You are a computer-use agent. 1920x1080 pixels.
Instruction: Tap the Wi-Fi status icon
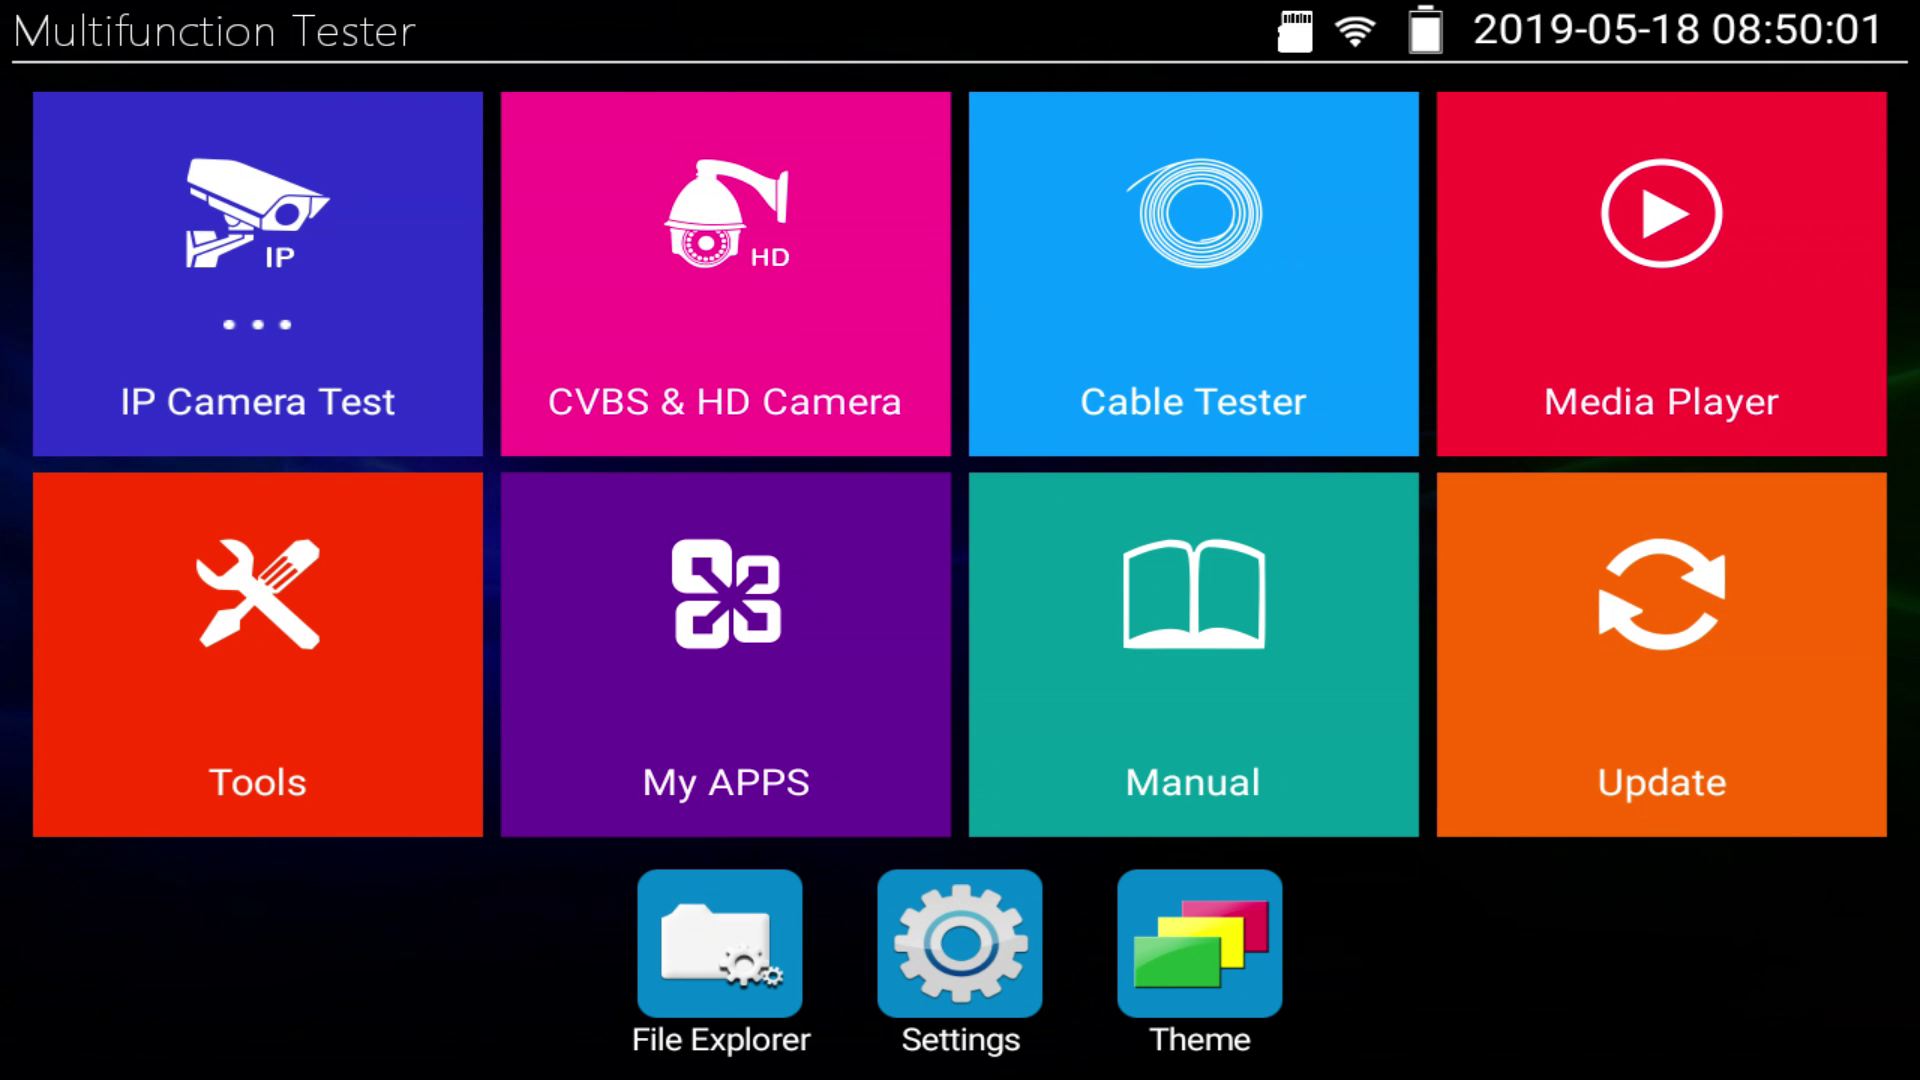pos(1355,31)
